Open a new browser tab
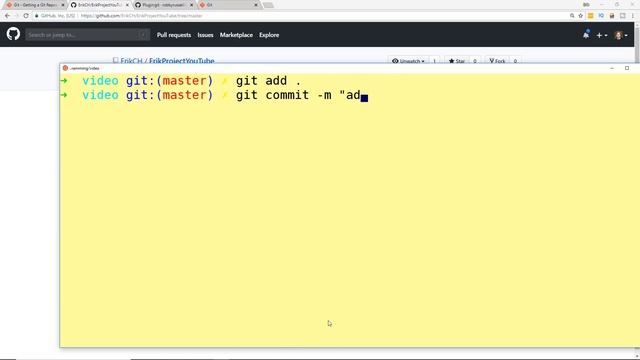Image resolution: width=640 pixels, height=360 pixels. (268, 5)
